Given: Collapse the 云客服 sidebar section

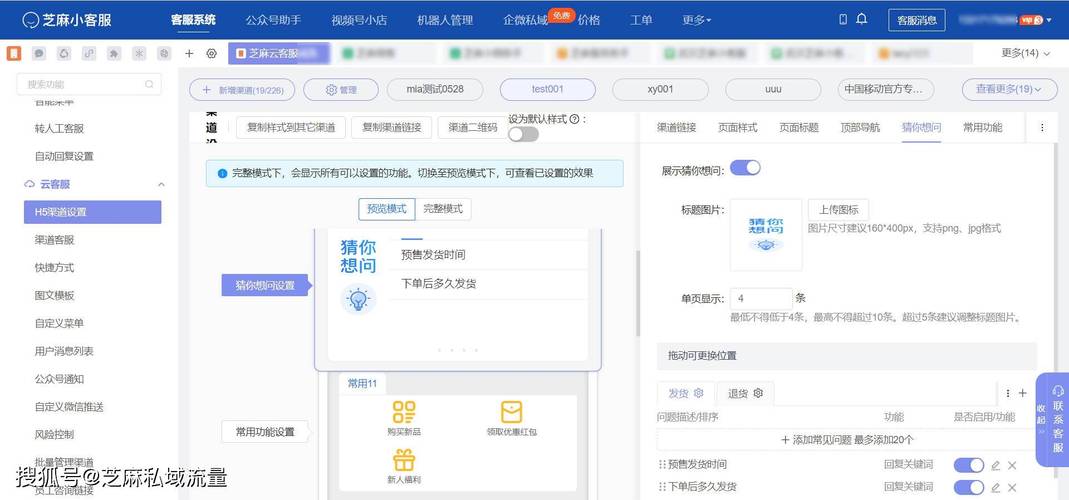Looking at the screenshot, I should pyautogui.click(x=162, y=184).
